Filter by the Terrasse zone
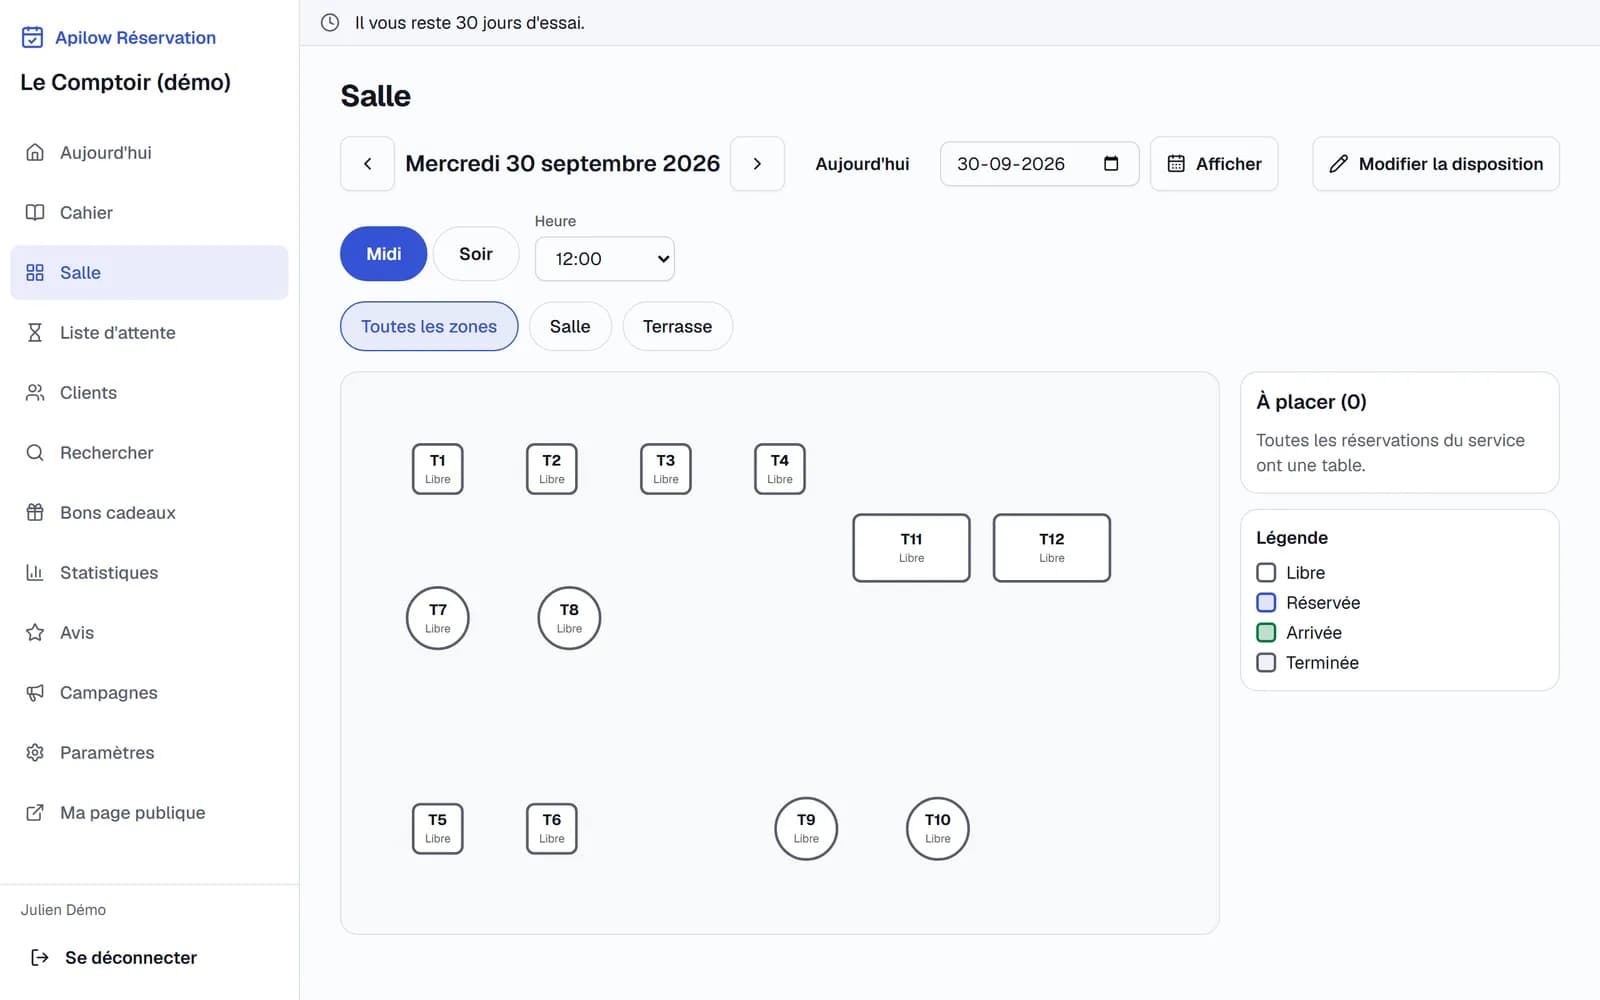The image size is (1600, 1000). [x=678, y=326]
